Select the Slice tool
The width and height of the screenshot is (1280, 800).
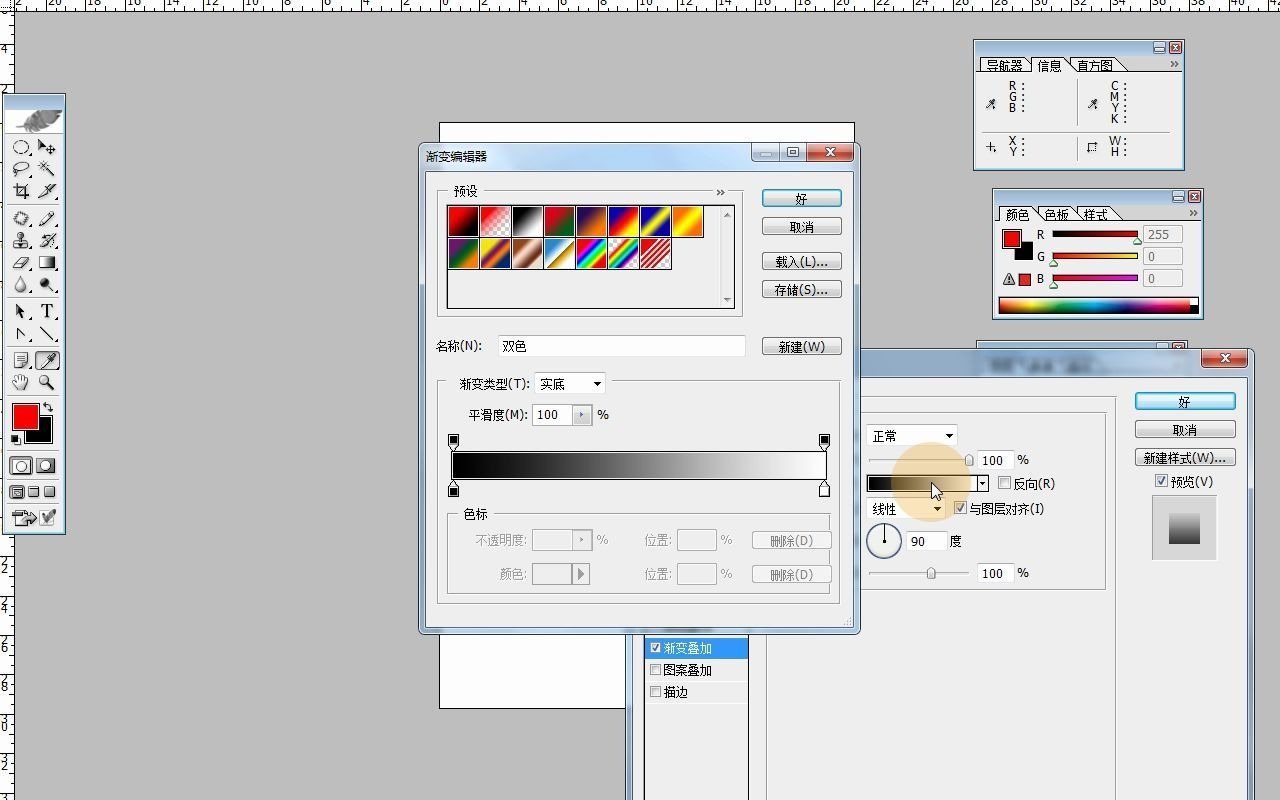[x=47, y=191]
